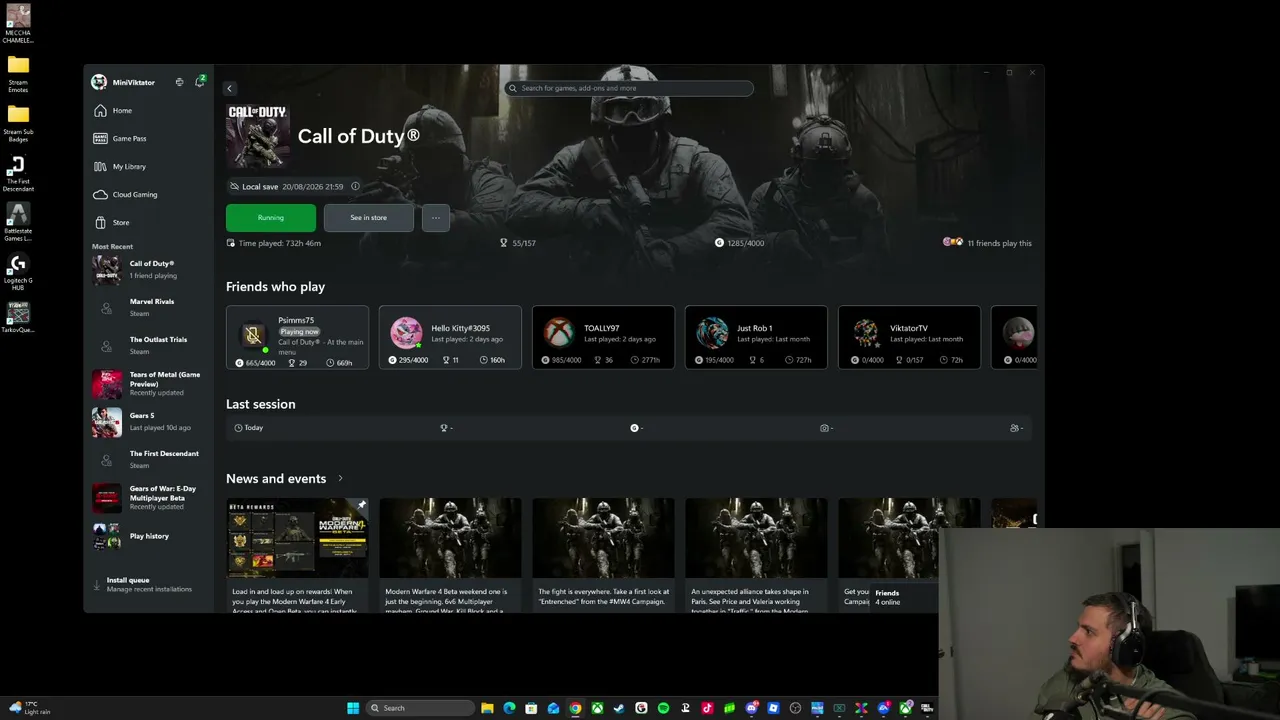Open the MiniViktator profile avatar
The image size is (1280, 720).
point(99,82)
